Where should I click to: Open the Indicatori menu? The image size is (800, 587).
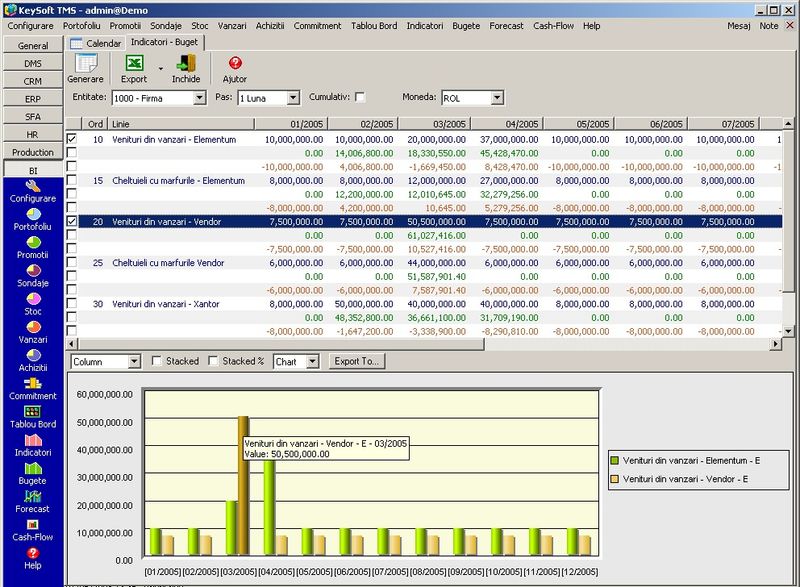[424, 25]
